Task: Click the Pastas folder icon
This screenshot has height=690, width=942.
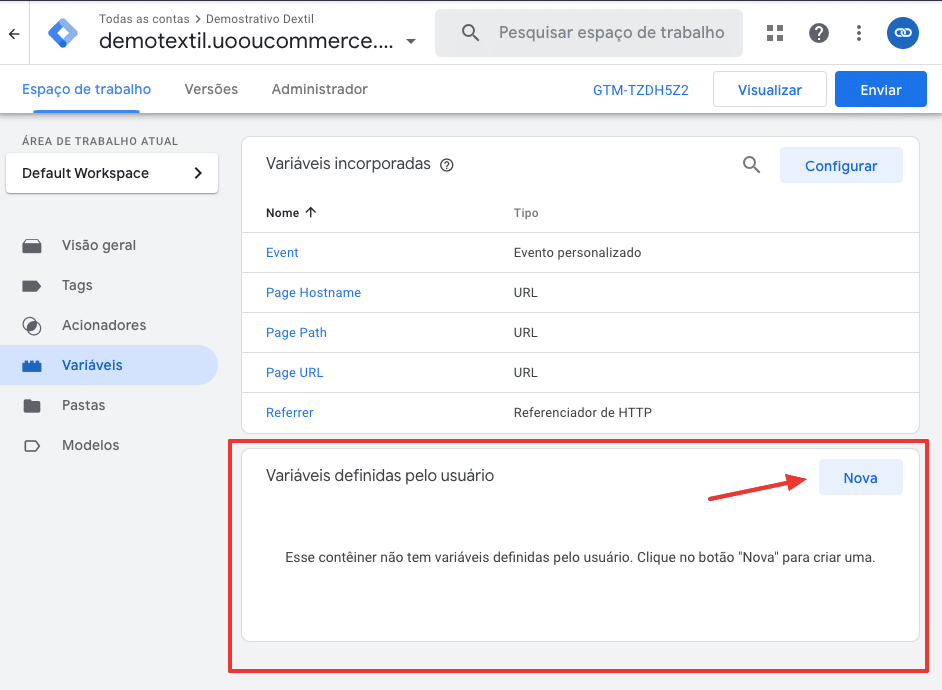Action: point(32,406)
